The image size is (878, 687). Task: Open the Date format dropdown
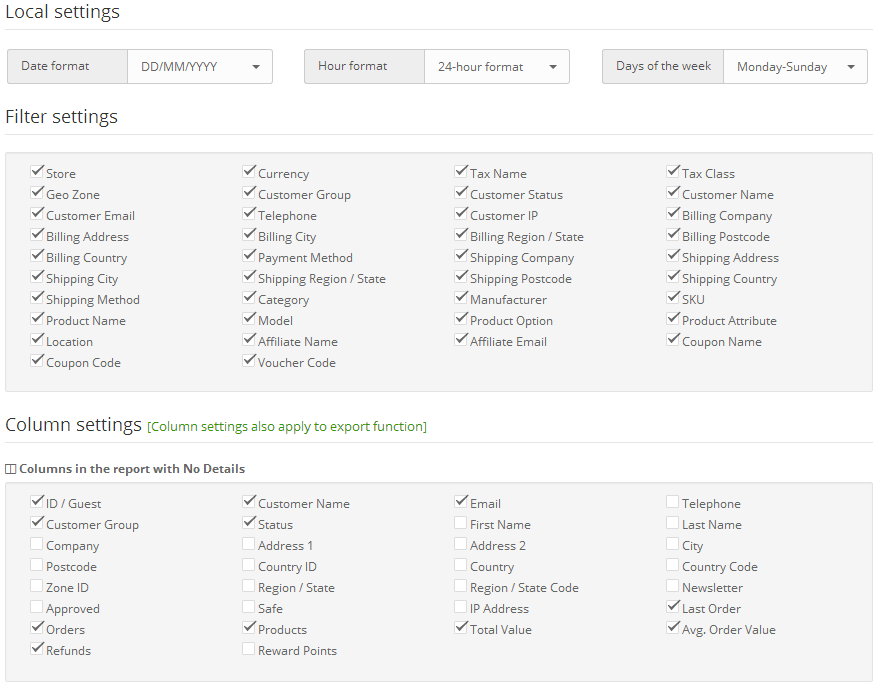tap(200, 67)
